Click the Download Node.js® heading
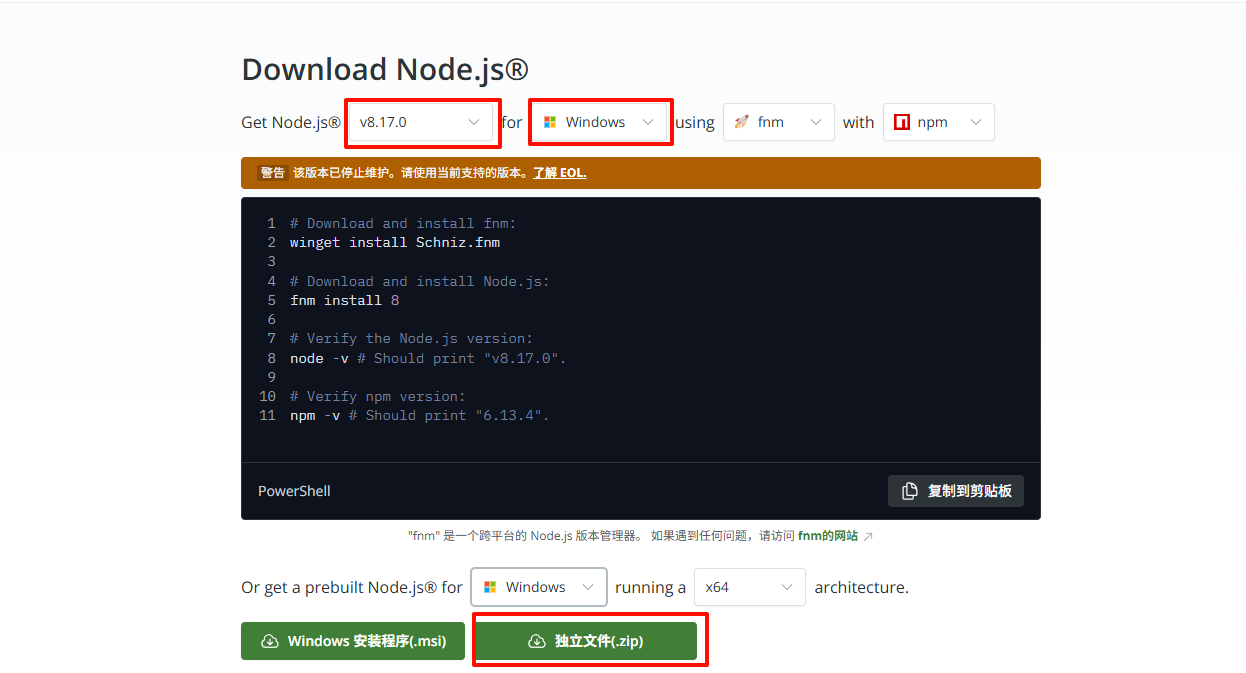The height and width of the screenshot is (673, 1246). pyautogui.click(x=385, y=69)
